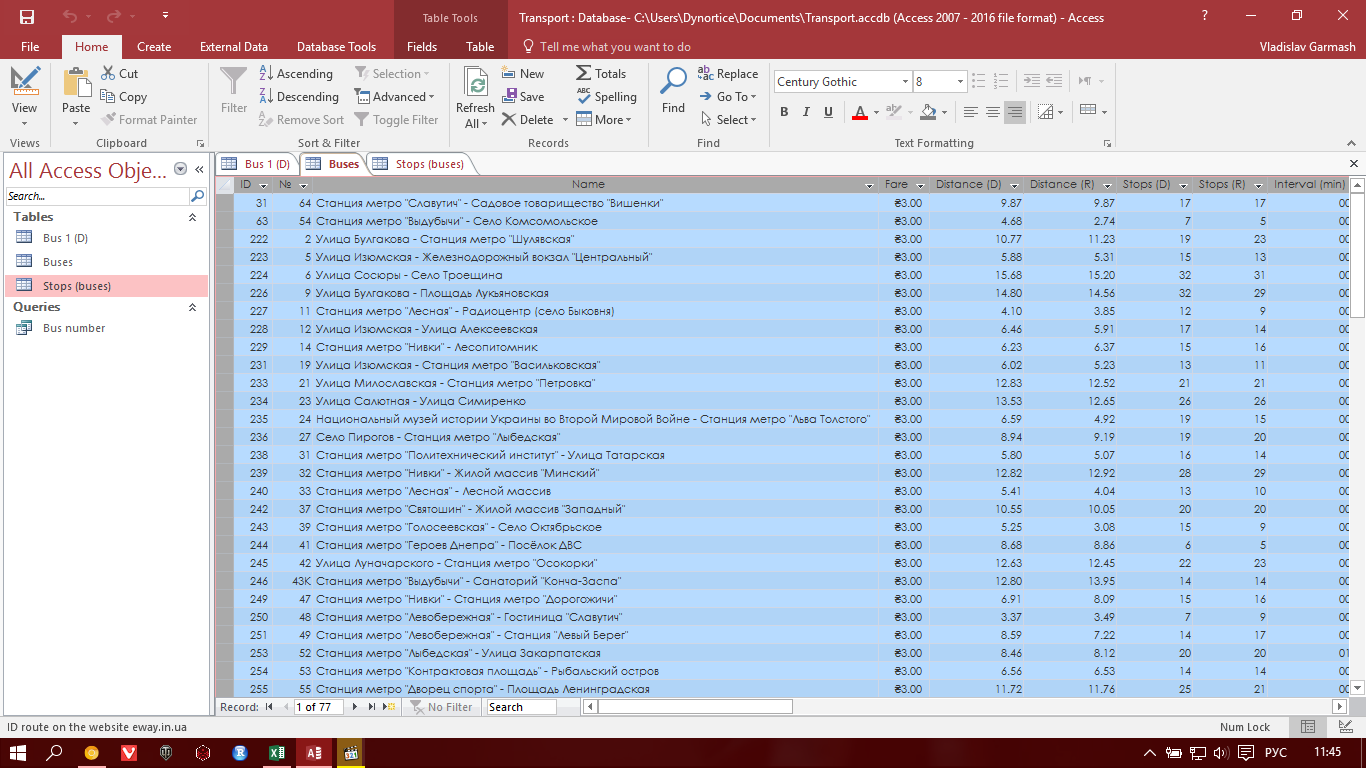Open Buses table in navigation pane

pyautogui.click(x=58, y=262)
